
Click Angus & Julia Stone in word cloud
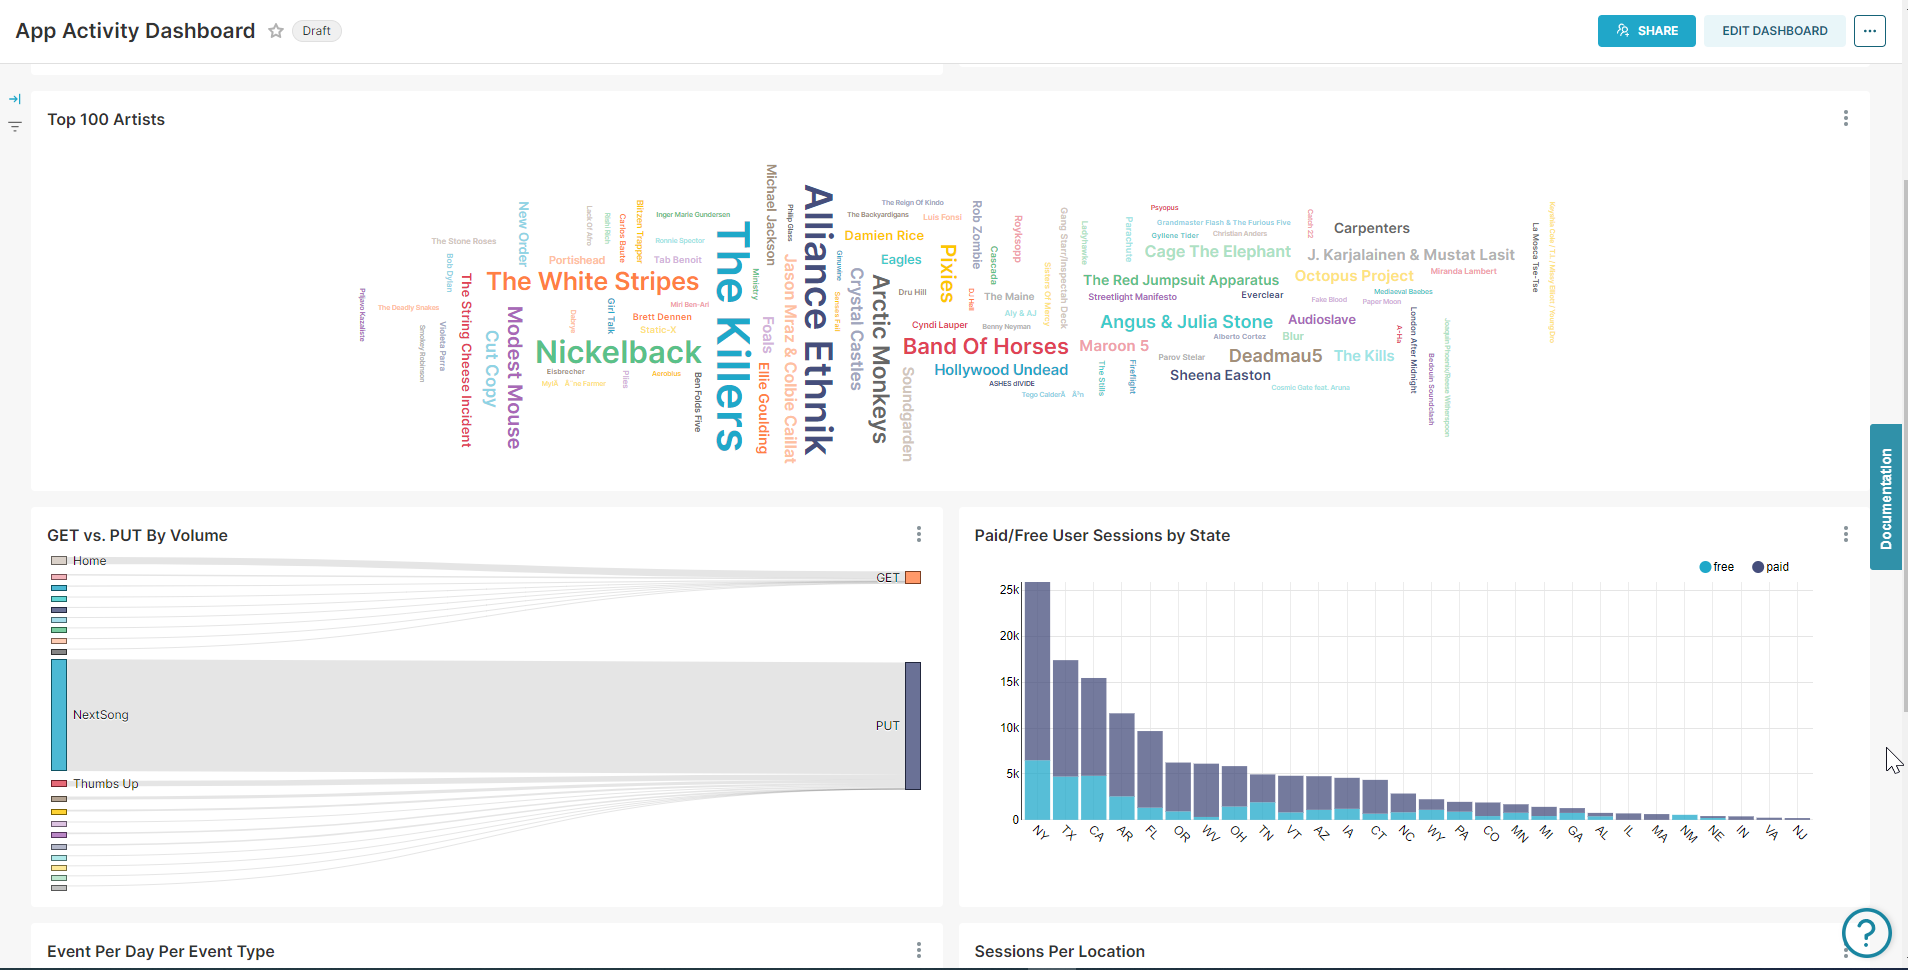[x=1186, y=322]
